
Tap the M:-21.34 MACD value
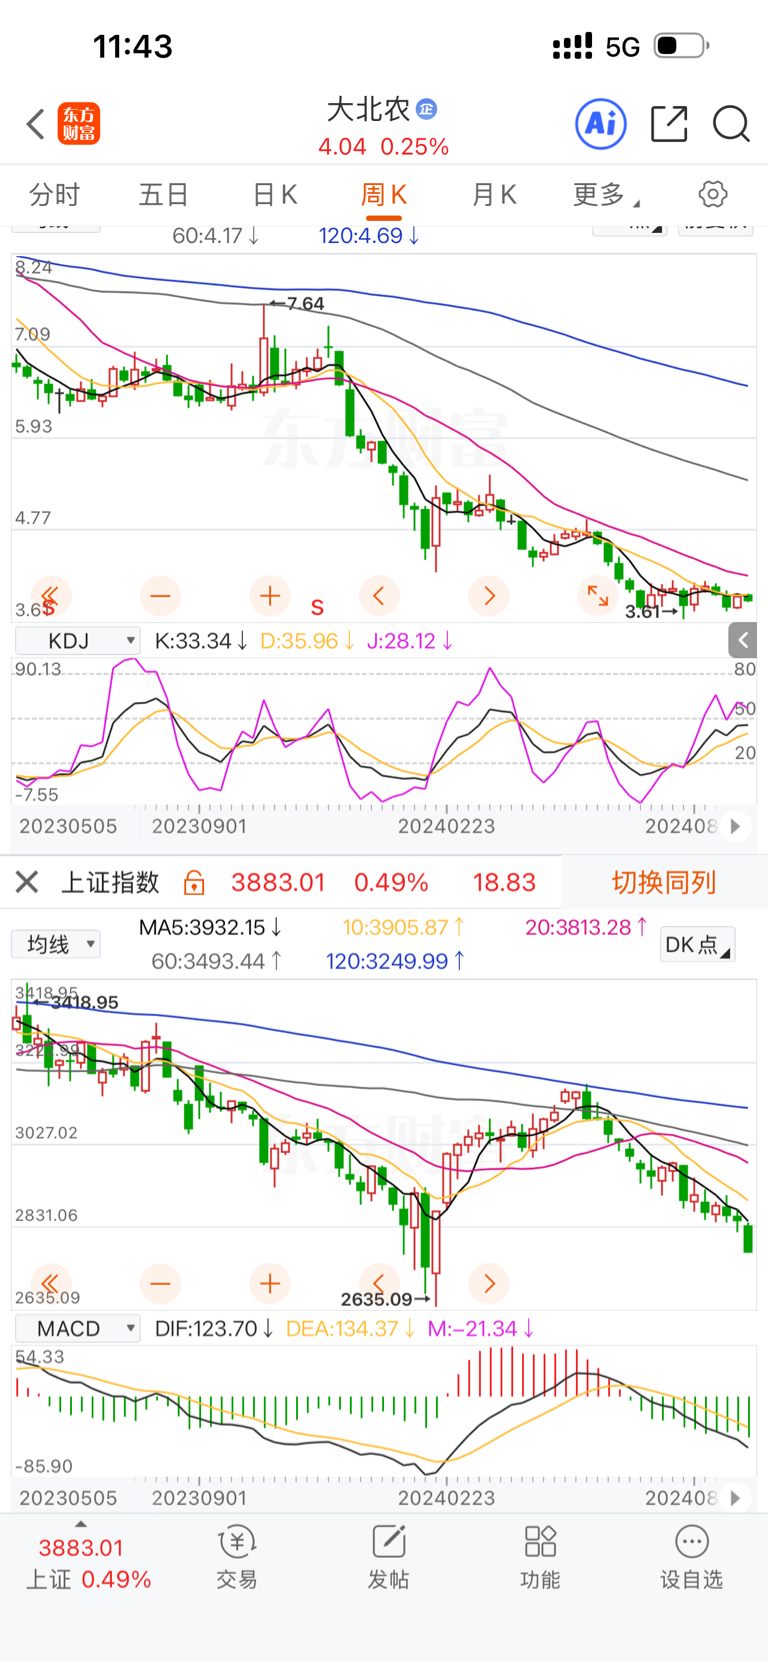click(x=481, y=1328)
